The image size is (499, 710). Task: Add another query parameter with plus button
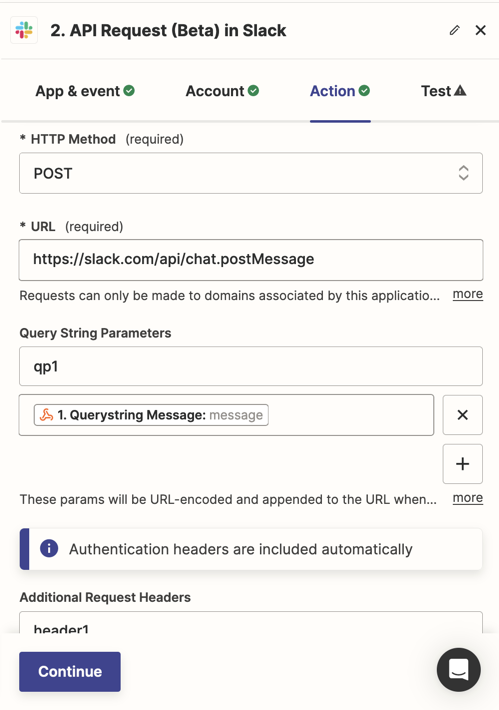click(x=462, y=464)
